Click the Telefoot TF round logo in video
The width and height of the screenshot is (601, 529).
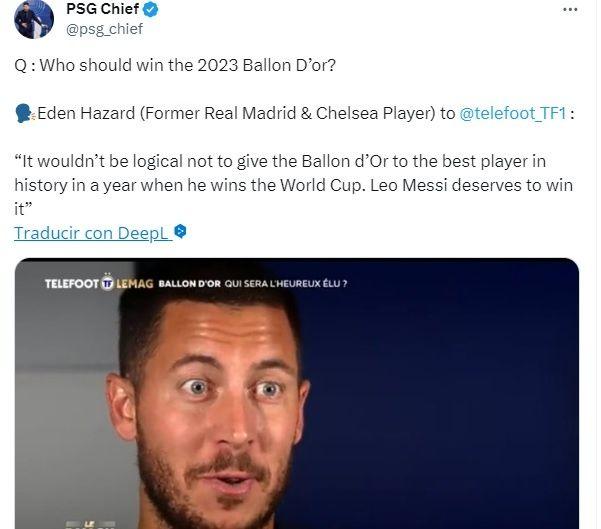pos(108,283)
